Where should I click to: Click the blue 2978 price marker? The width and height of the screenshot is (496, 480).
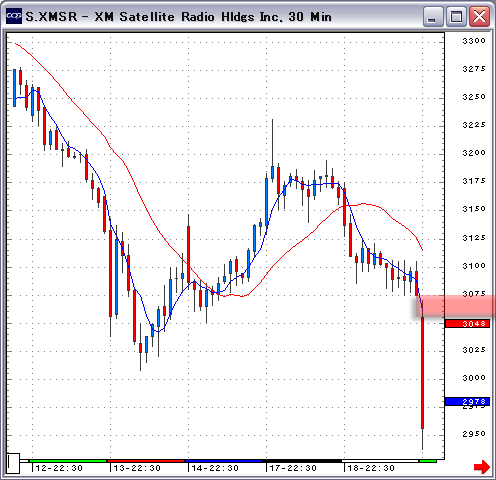point(467,402)
